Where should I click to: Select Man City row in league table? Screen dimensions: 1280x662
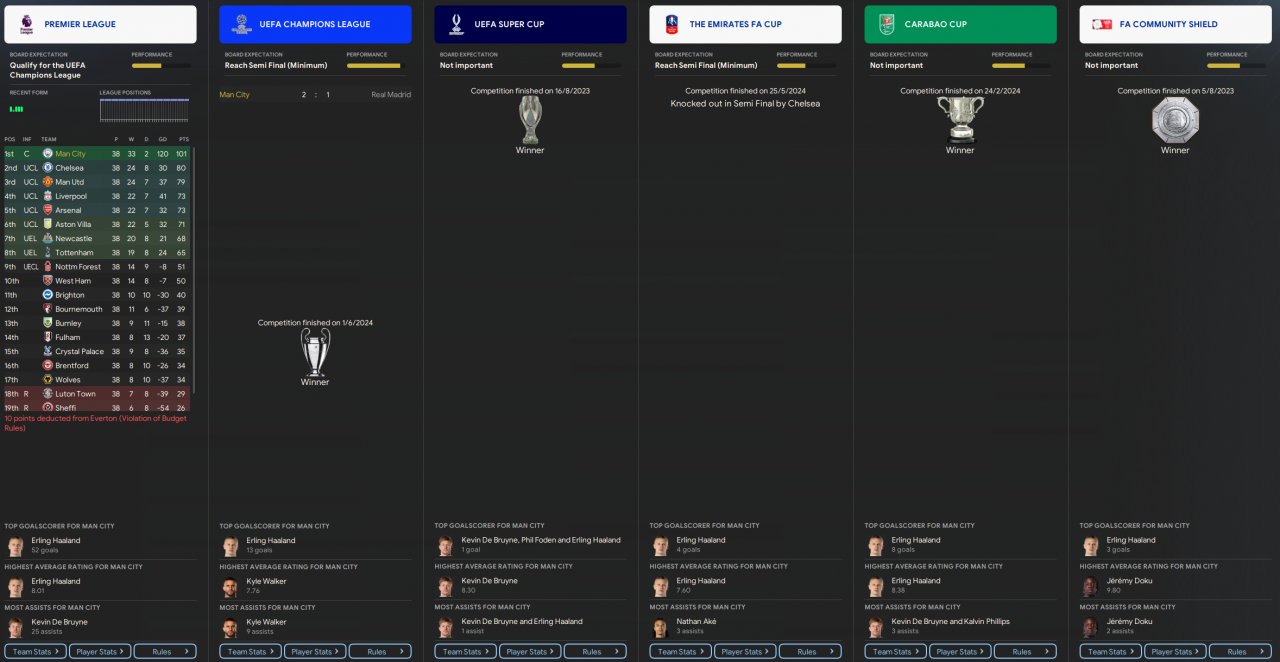pyautogui.click(x=98, y=154)
